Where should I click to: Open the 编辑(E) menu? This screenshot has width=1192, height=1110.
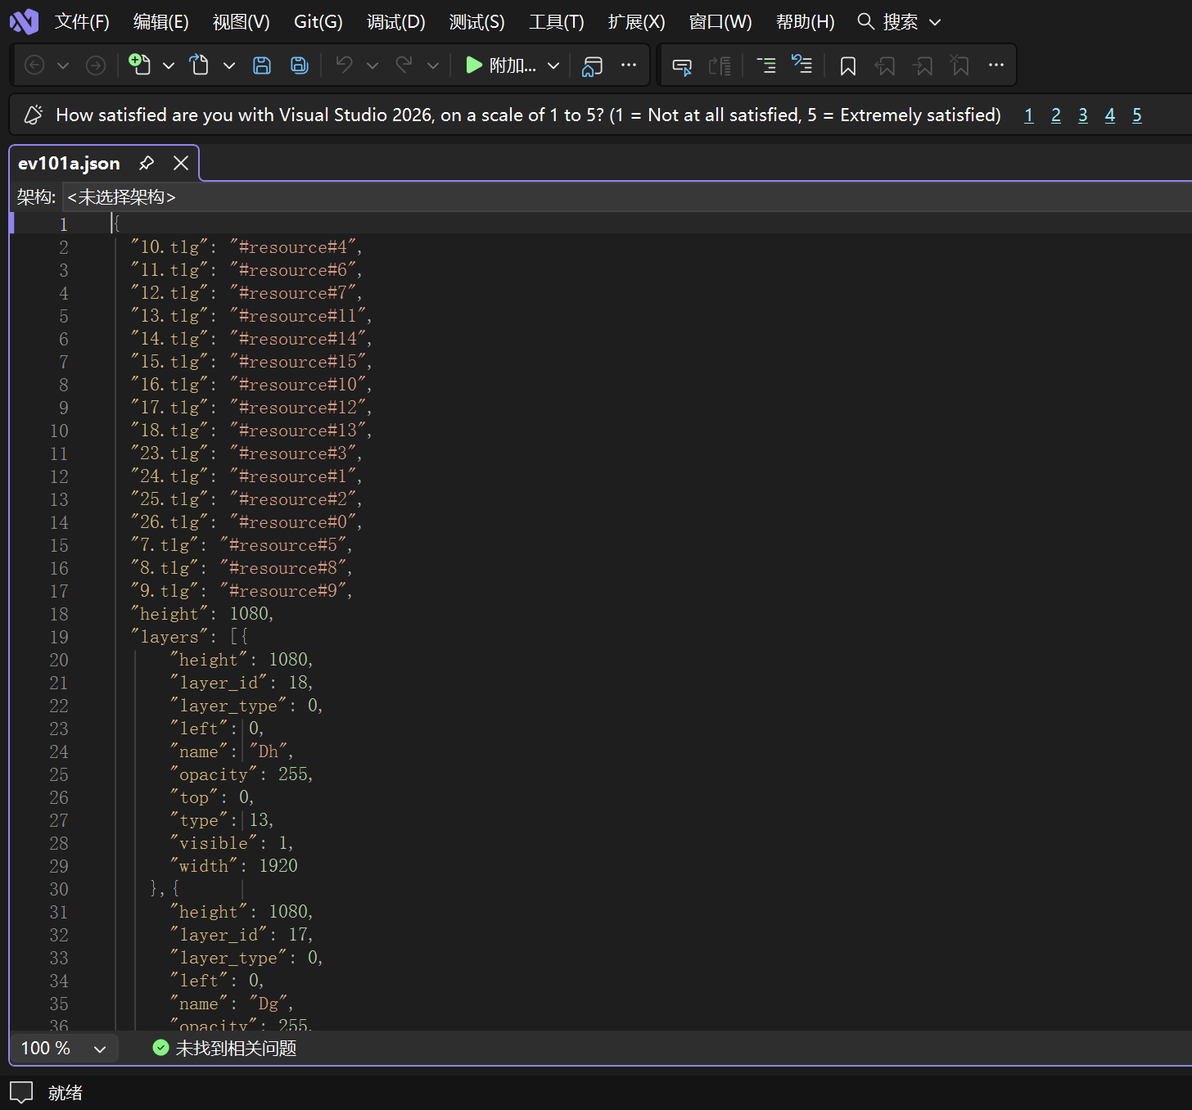pyautogui.click(x=161, y=22)
